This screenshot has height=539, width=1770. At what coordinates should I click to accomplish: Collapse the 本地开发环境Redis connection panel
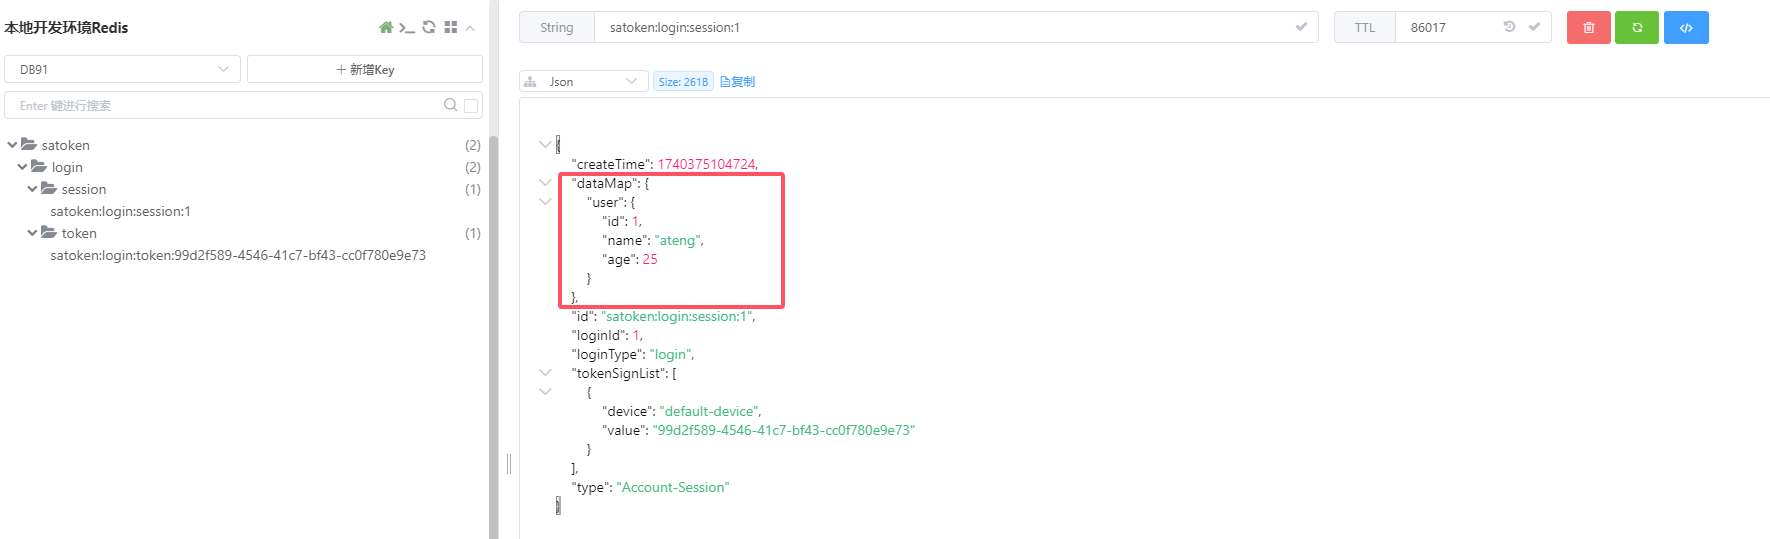coord(470,27)
